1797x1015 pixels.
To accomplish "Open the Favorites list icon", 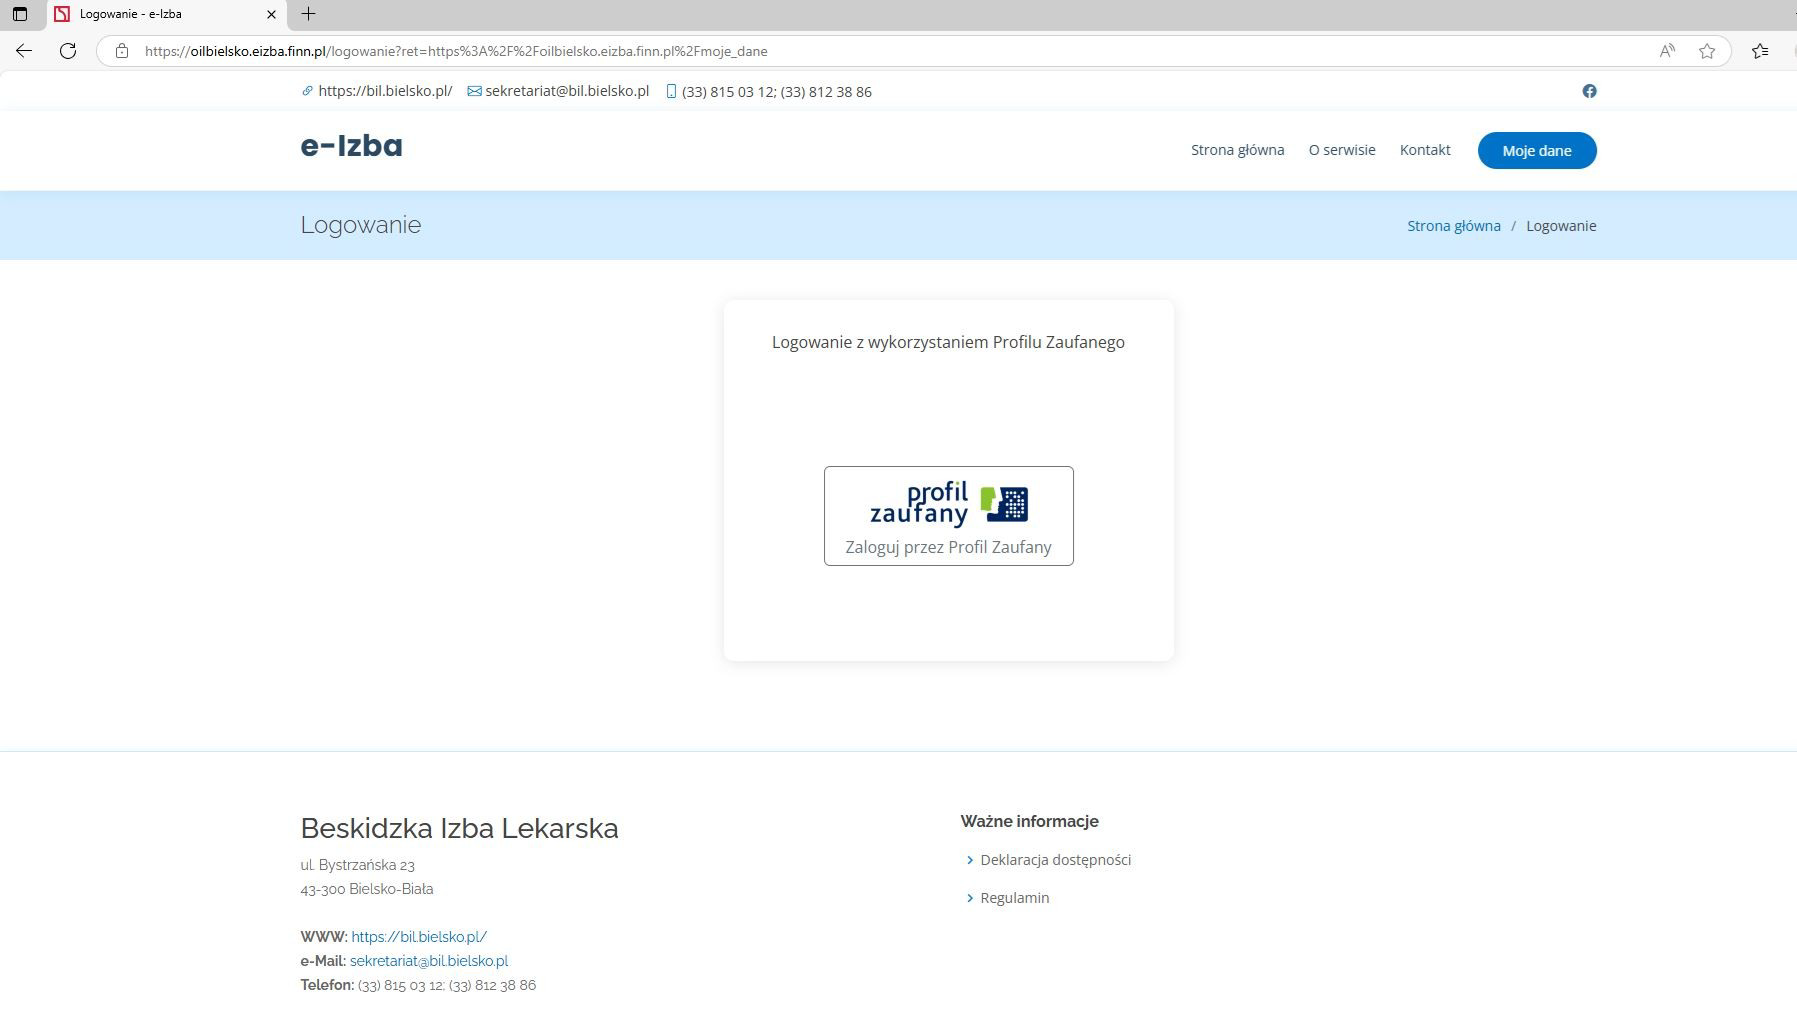I will pyautogui.click(x=1760, y=51).
